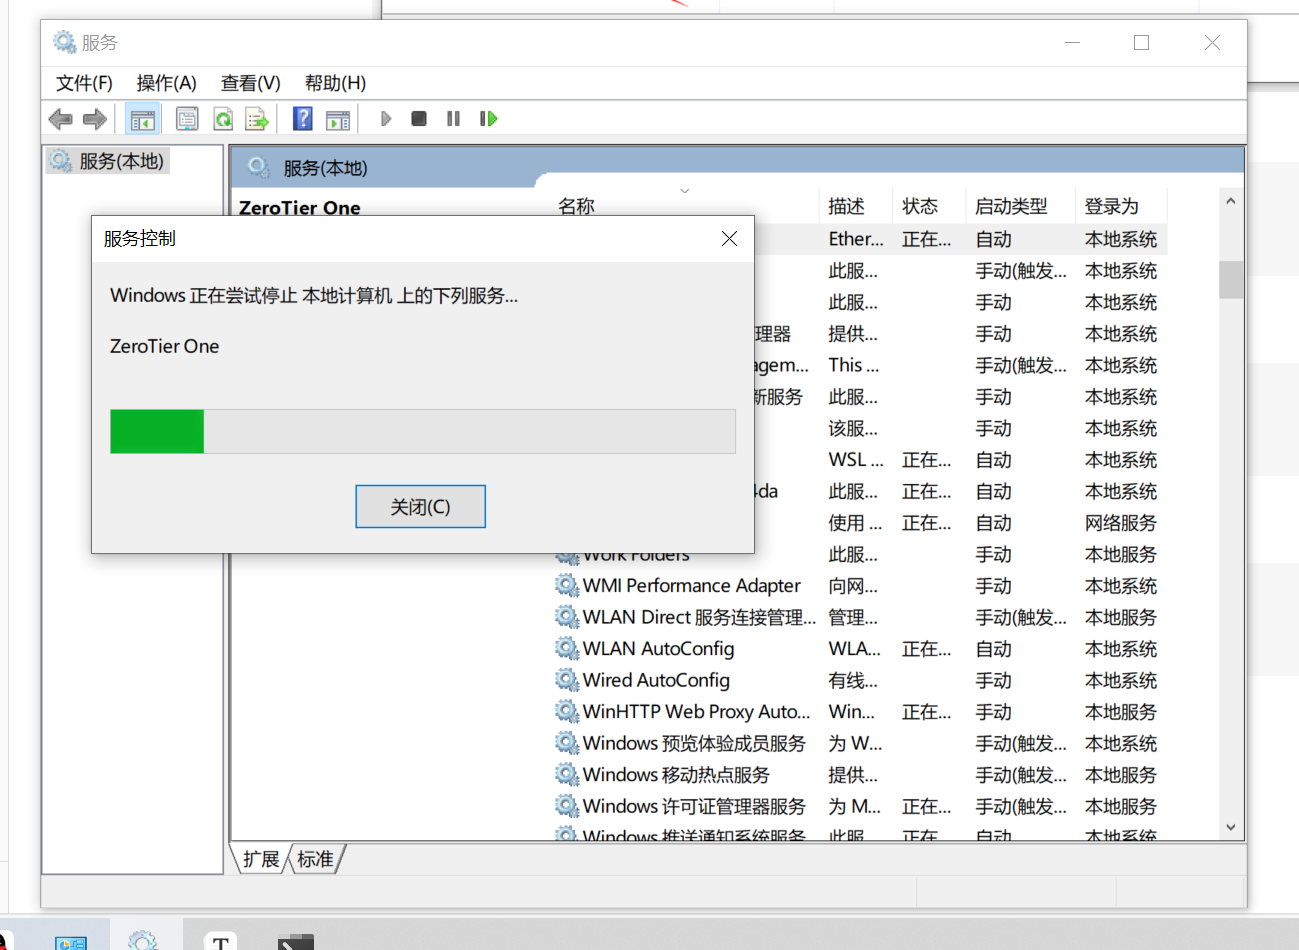Select WinHTTP Web Proxy gear icon
The image size is (1299, 950).
pos(567,712)
